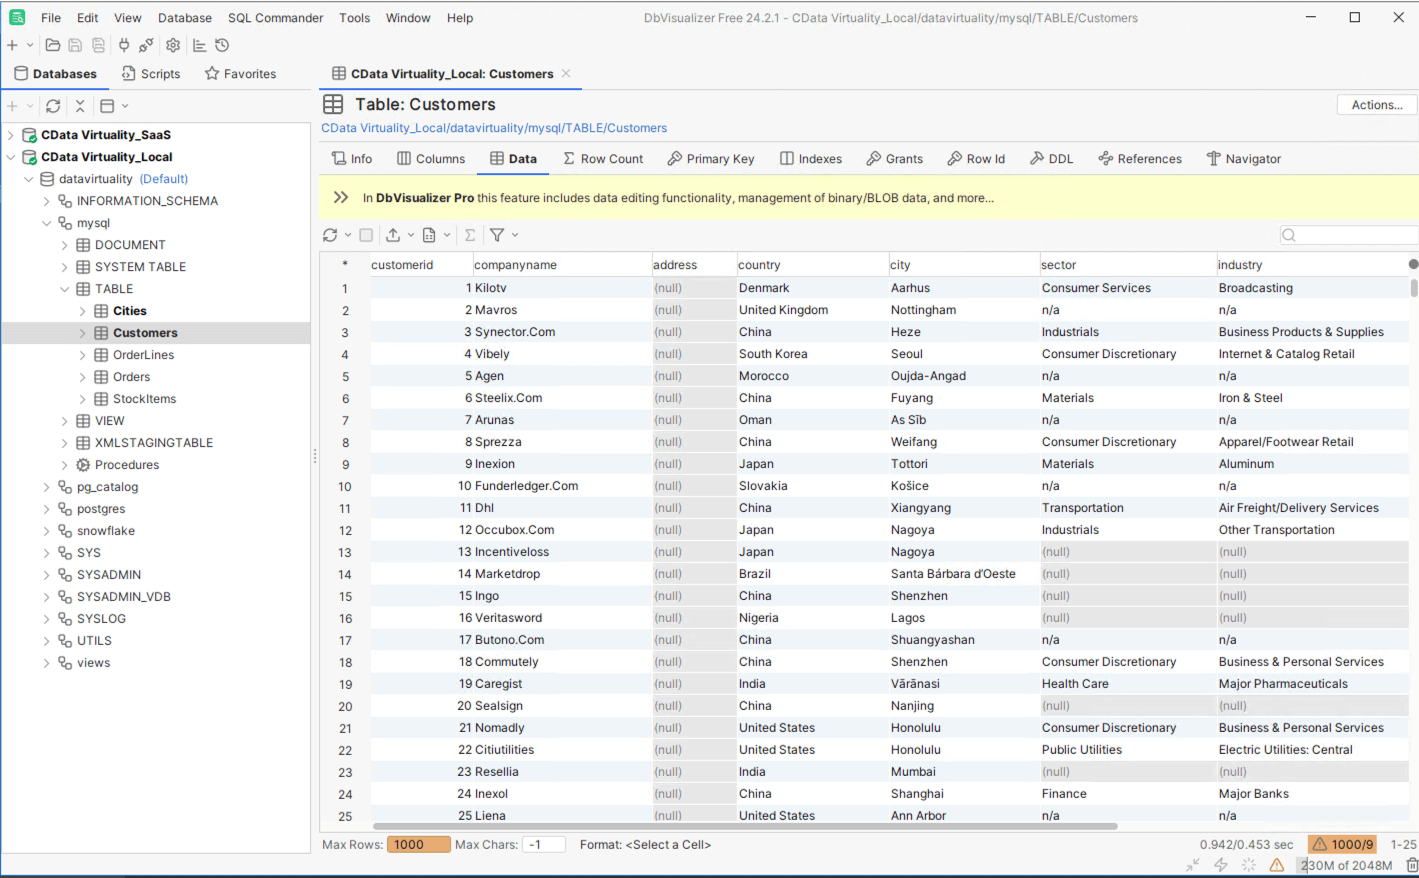The image size is (1419, 878).
Task: Expand the CData Virtuality_SaaS connection
Action: click(11, 135)
